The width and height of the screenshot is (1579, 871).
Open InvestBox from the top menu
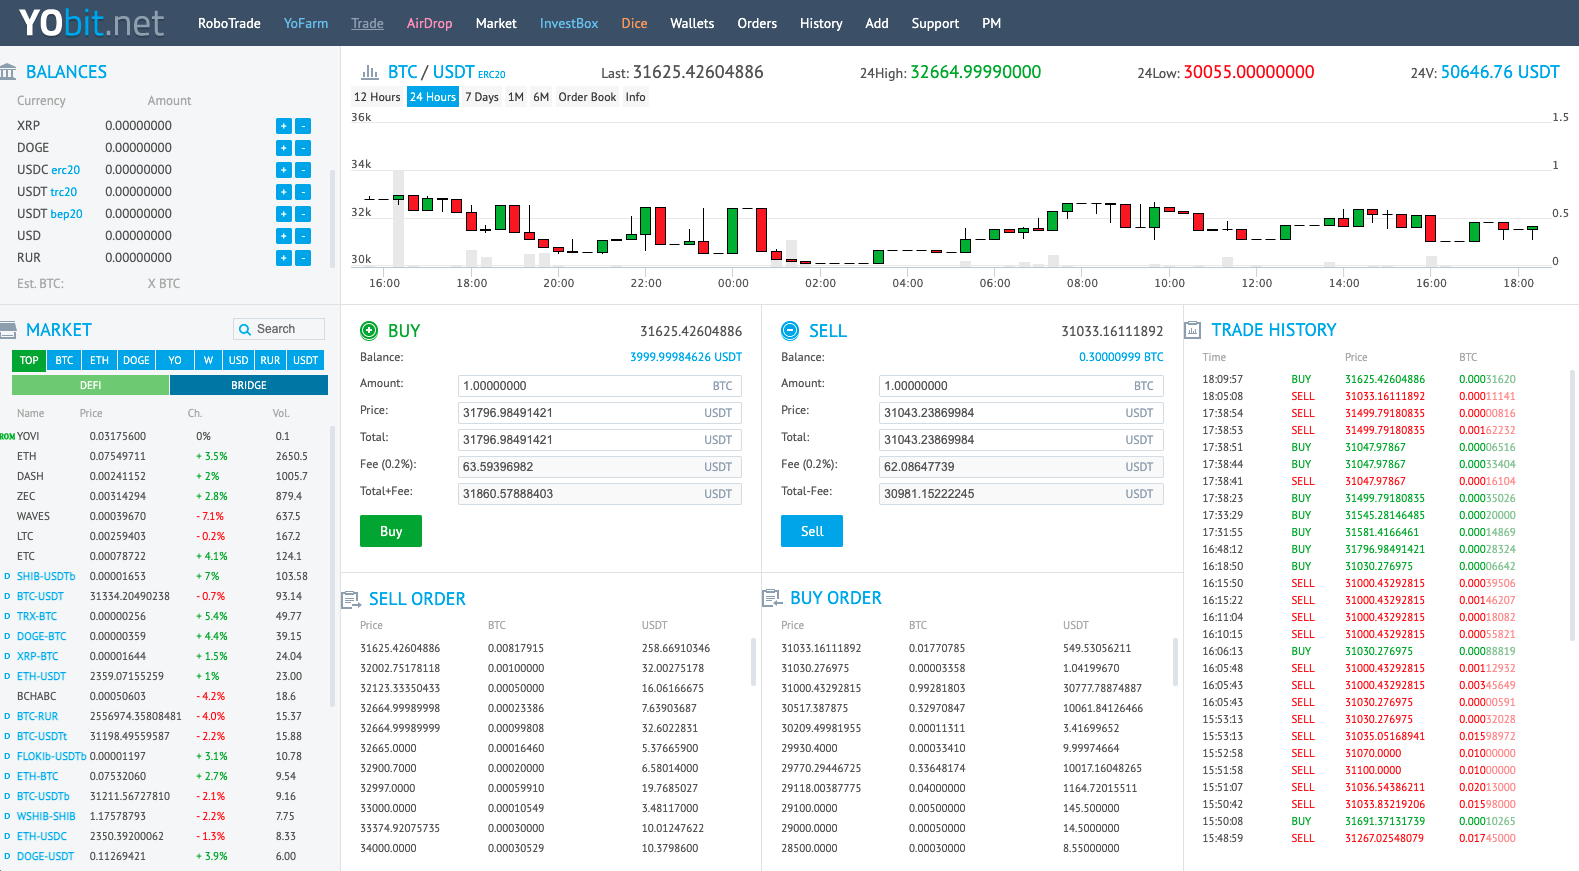coord(569,23)
